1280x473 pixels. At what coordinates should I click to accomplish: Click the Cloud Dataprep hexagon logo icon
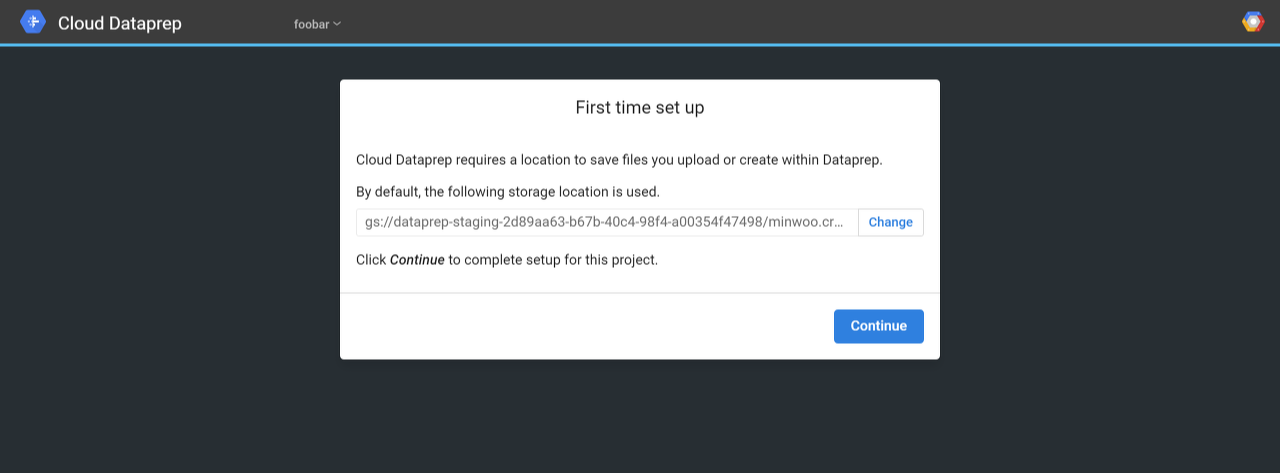tap(33, 21)
